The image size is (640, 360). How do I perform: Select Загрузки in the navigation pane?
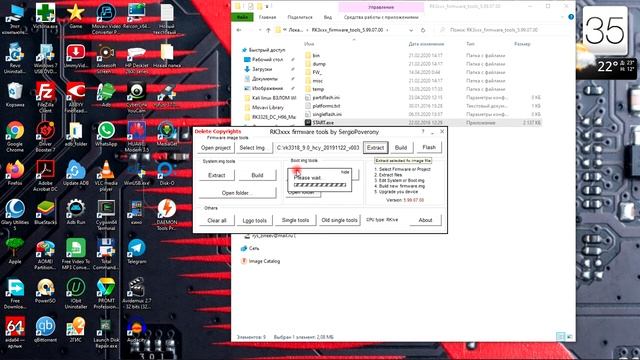click(x=262, y=69)
